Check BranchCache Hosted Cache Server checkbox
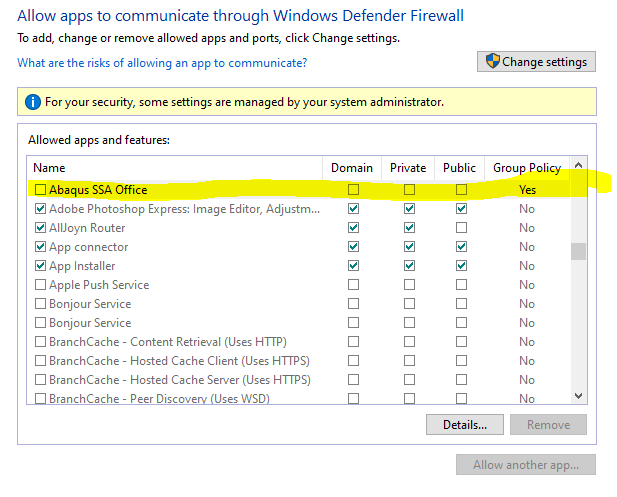This screenshot has width=617, height=497. (x=40, y=379)
